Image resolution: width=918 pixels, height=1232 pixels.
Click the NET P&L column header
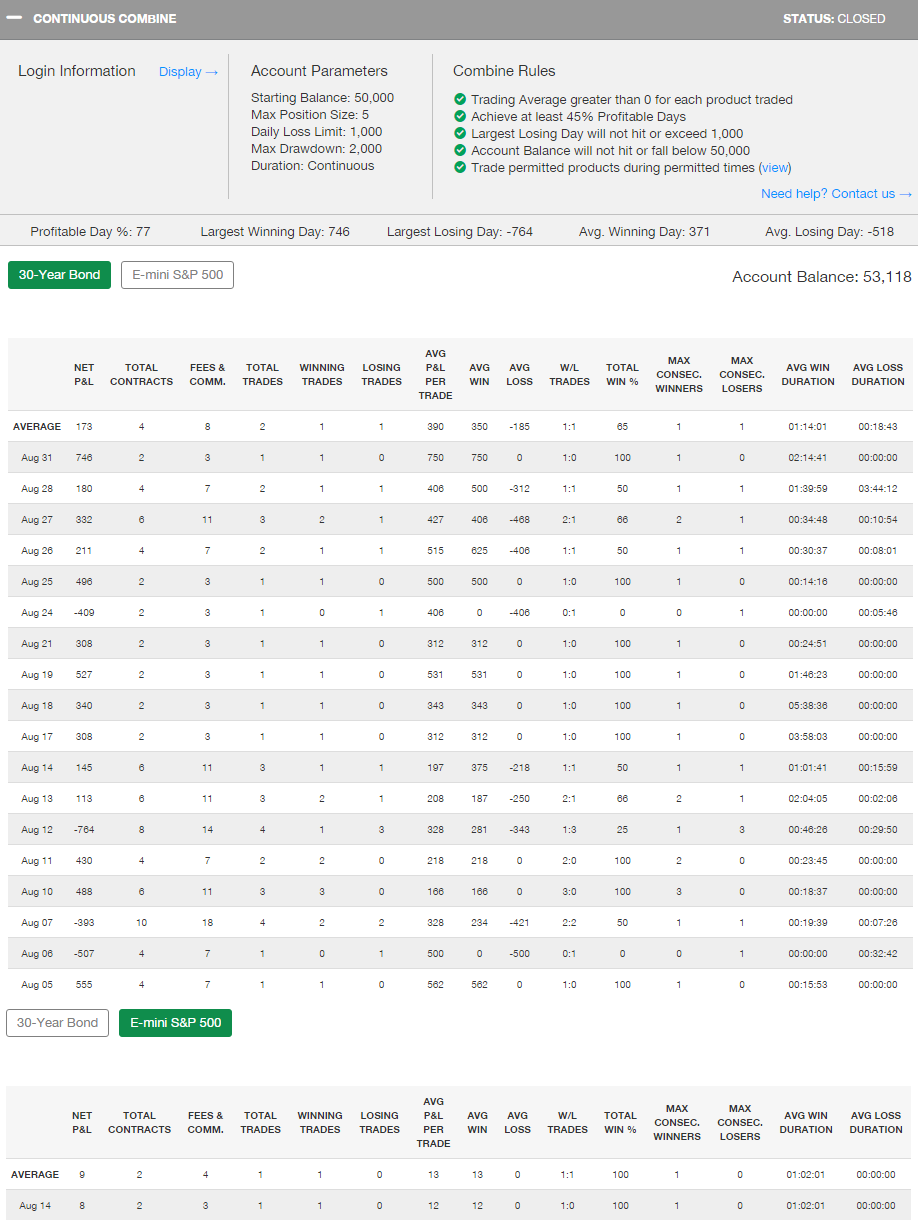(x=84, y=374)
